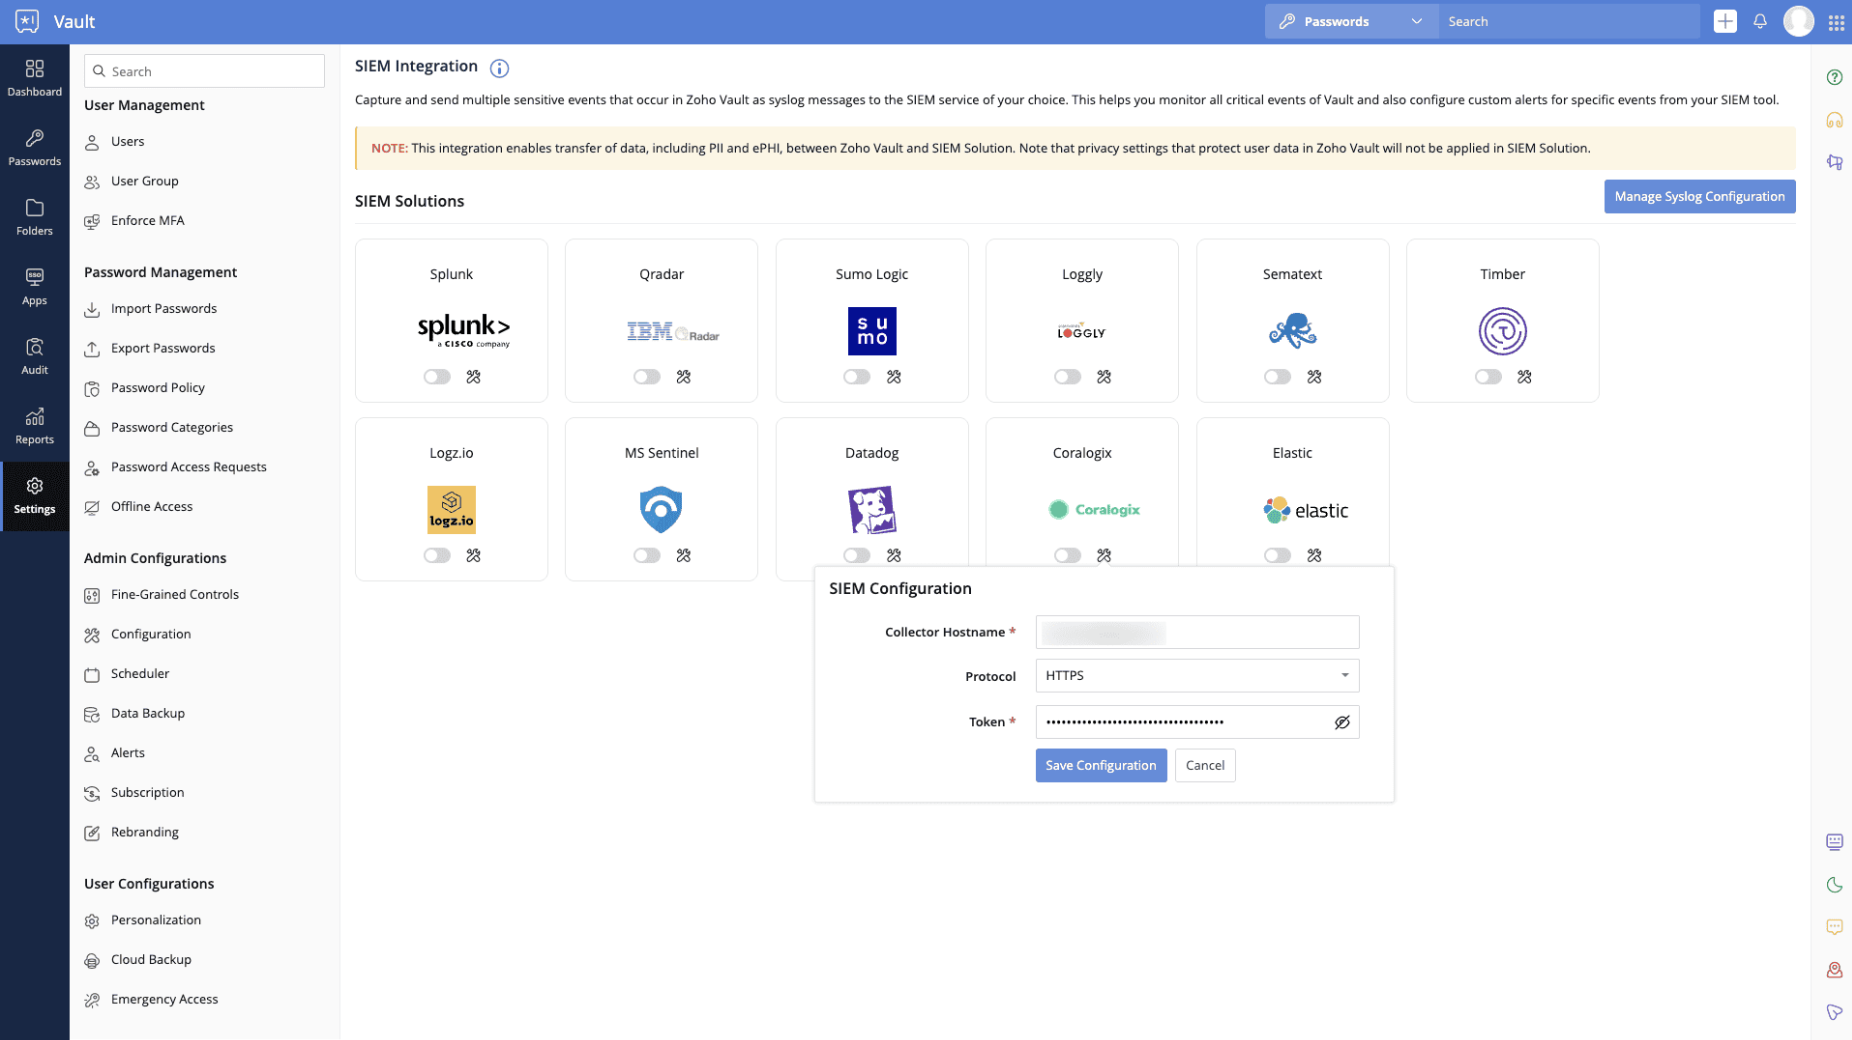
Task: Click the help question mark icon
Action: [x=1834, y=77]
